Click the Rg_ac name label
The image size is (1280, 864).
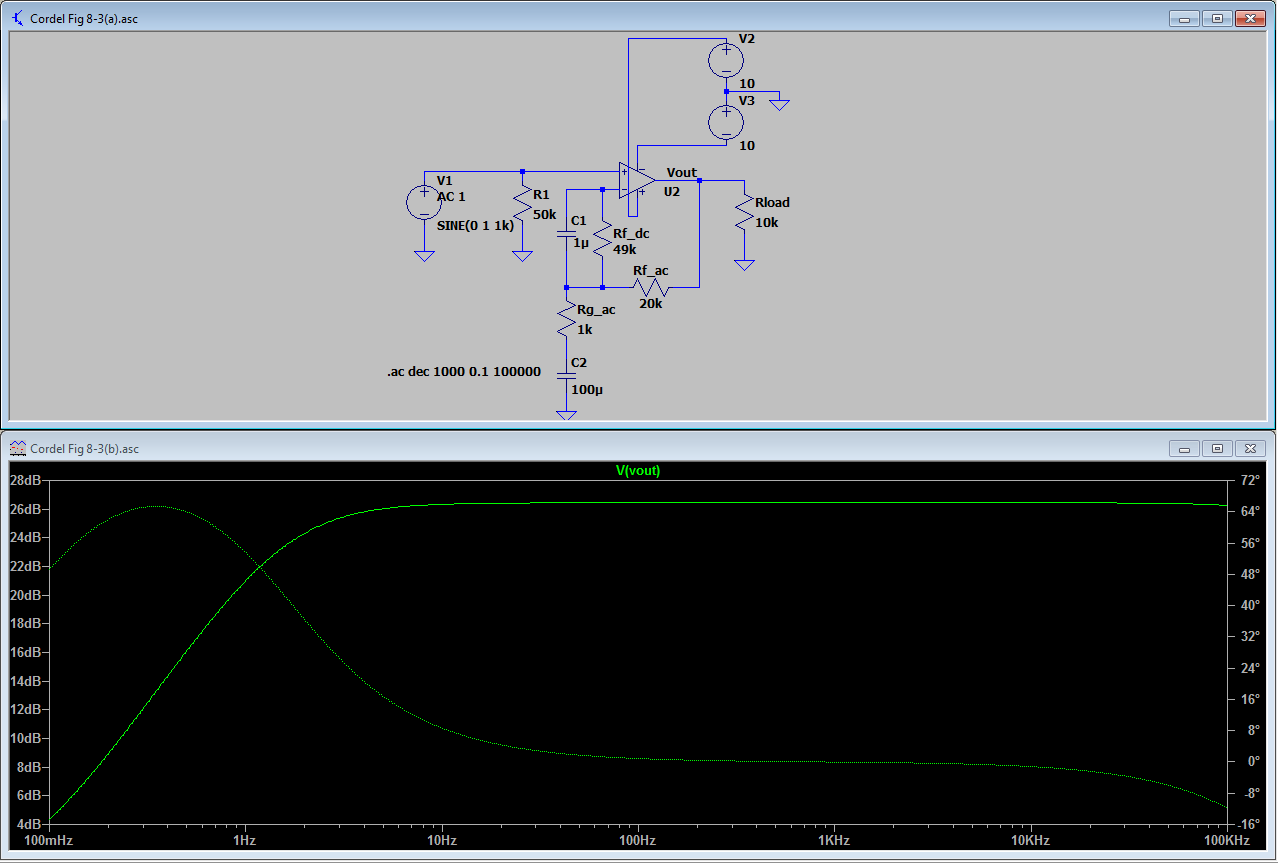click(596, 310)
